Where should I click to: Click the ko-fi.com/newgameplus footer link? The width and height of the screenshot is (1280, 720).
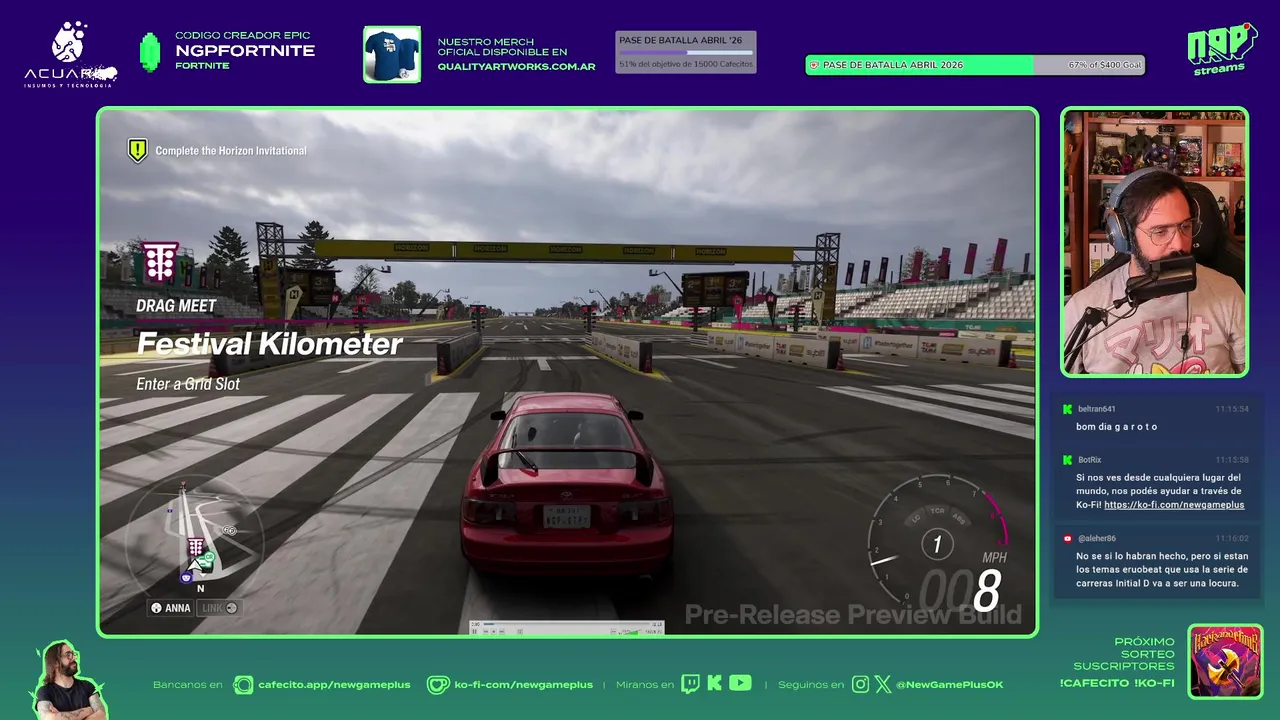[x=523, y=685]
